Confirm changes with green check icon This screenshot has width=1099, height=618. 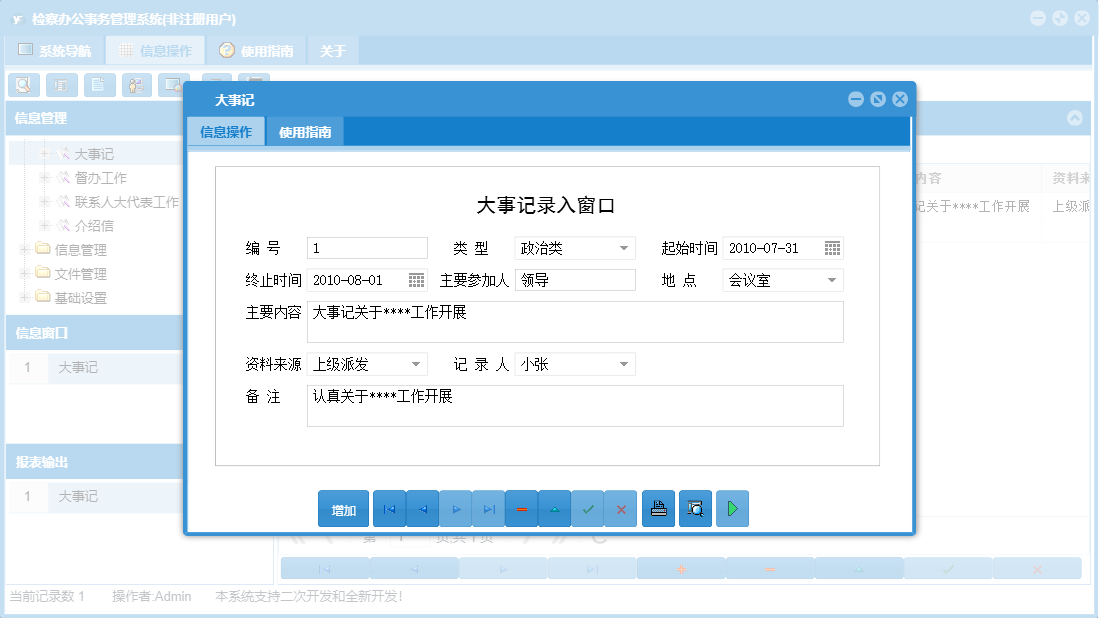[x=588, y=508]
